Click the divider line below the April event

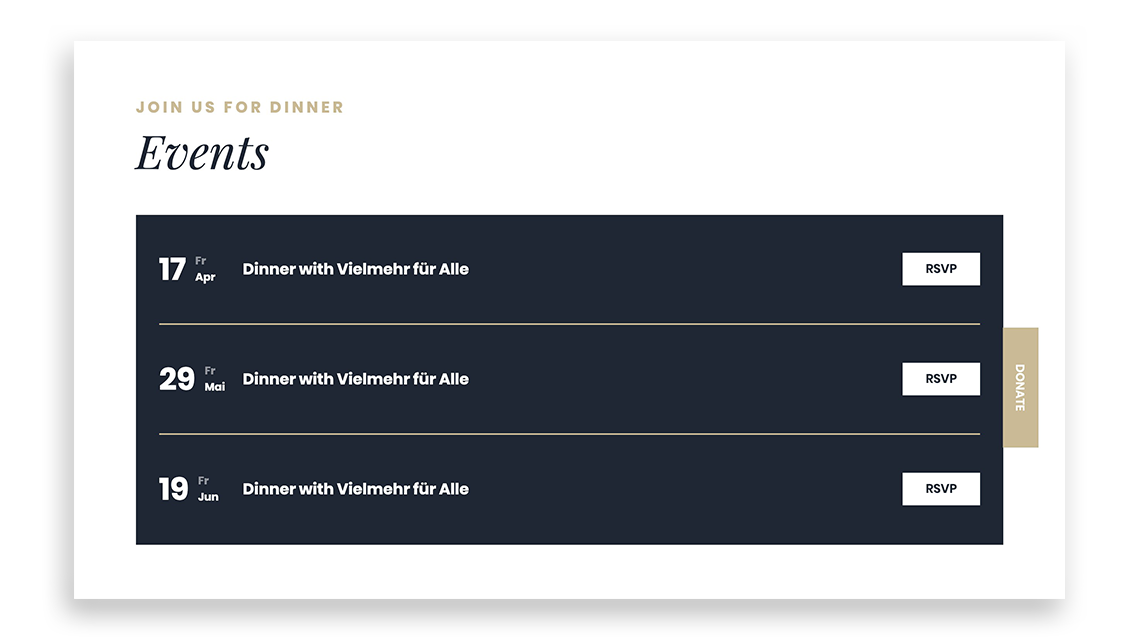tap(569, 324)
